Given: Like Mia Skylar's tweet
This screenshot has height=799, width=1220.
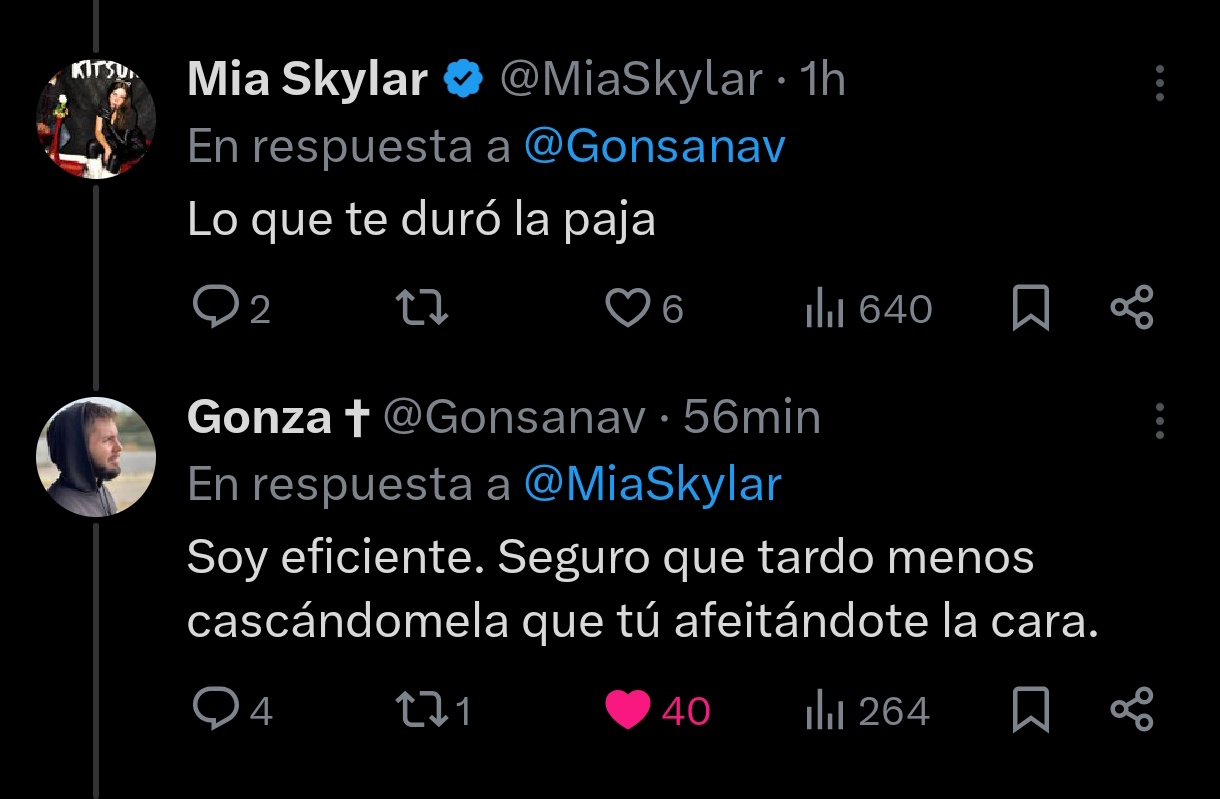Looking at the screenshot, I should click(x=628, y=309).
